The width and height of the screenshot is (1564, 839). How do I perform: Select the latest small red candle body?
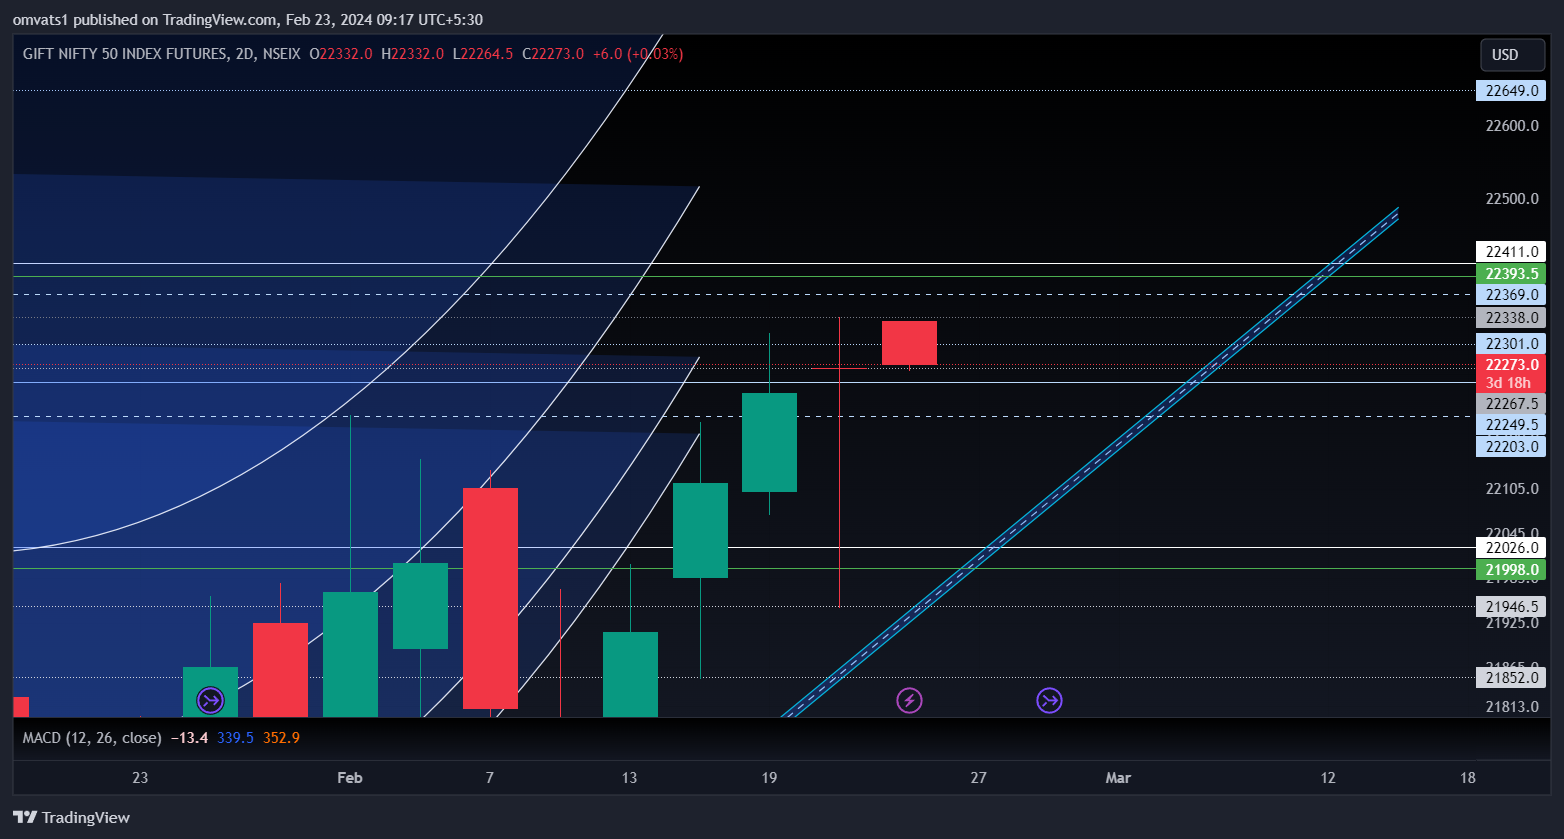(909, 343)
